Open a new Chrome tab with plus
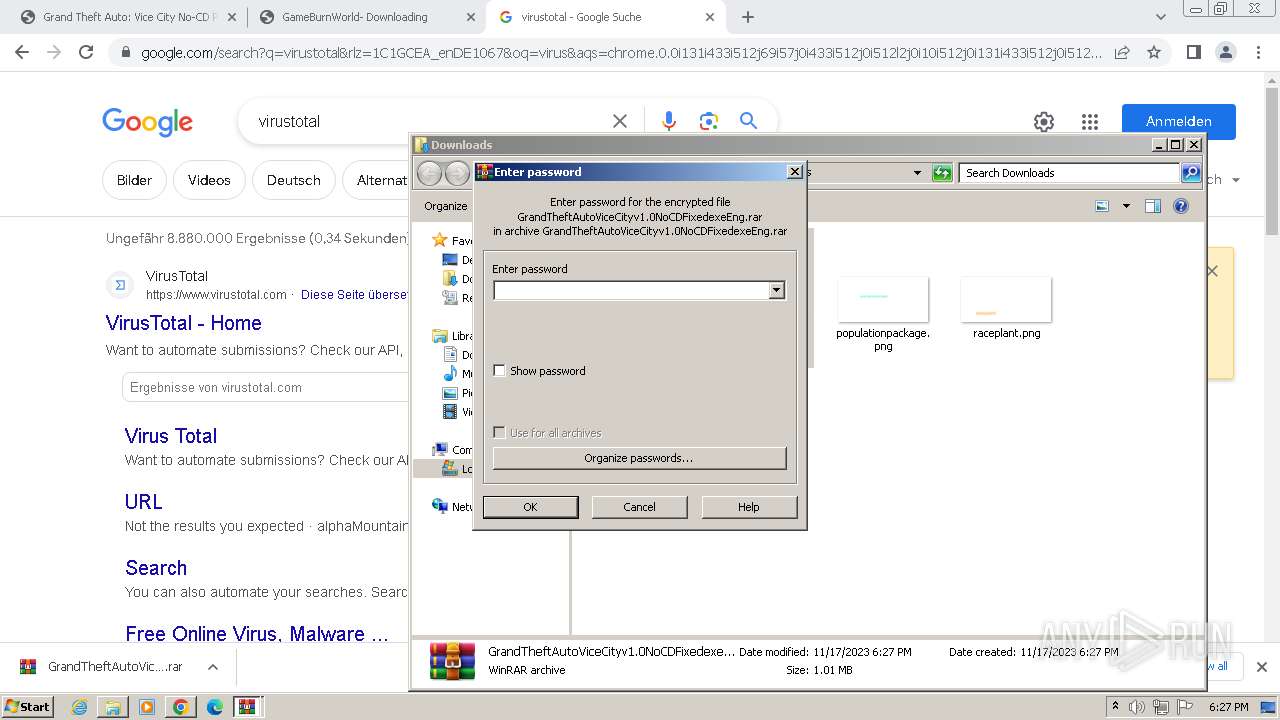This screenshot has width=1280, height=720. (748, 17)
